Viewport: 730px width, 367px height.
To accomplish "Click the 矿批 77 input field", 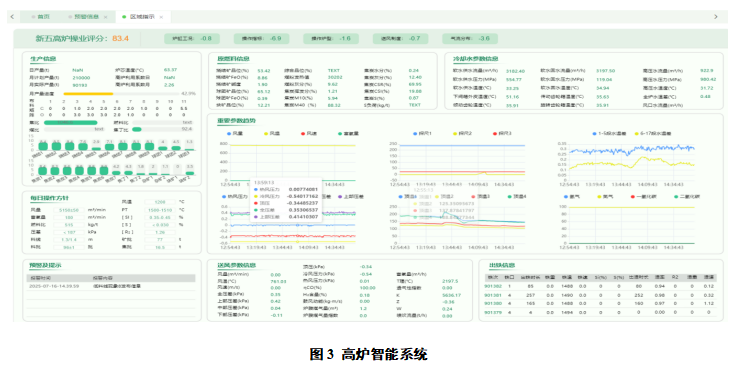I will point(160,240).
